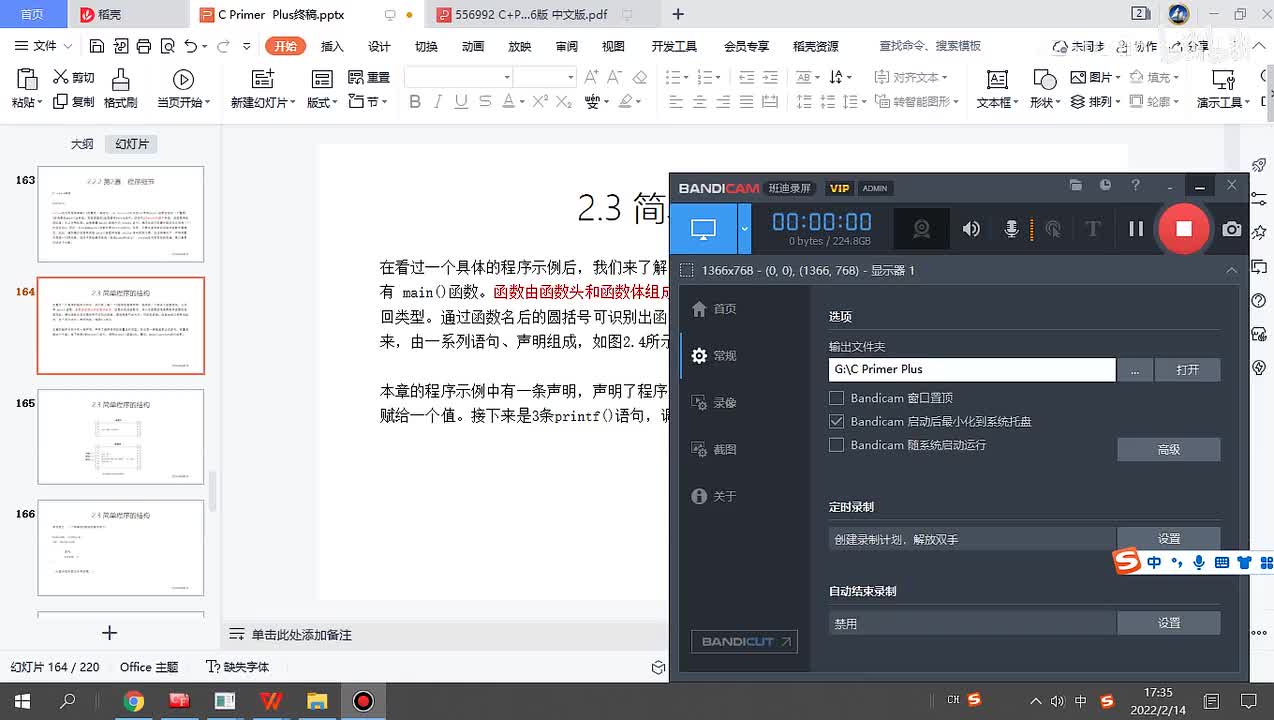Screen dimensions: 1274x720
Task: Switch to the 大纲 panel tab
Action: point(82,144)
